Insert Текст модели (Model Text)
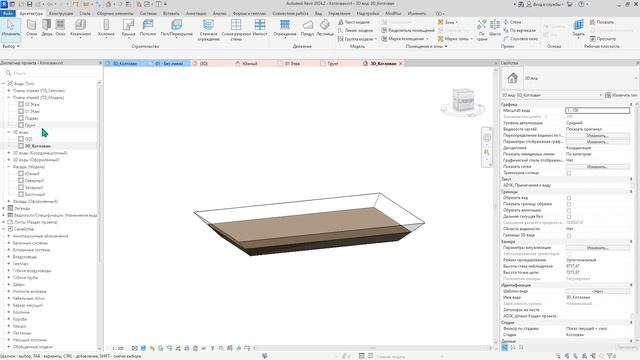 [354, 22]
